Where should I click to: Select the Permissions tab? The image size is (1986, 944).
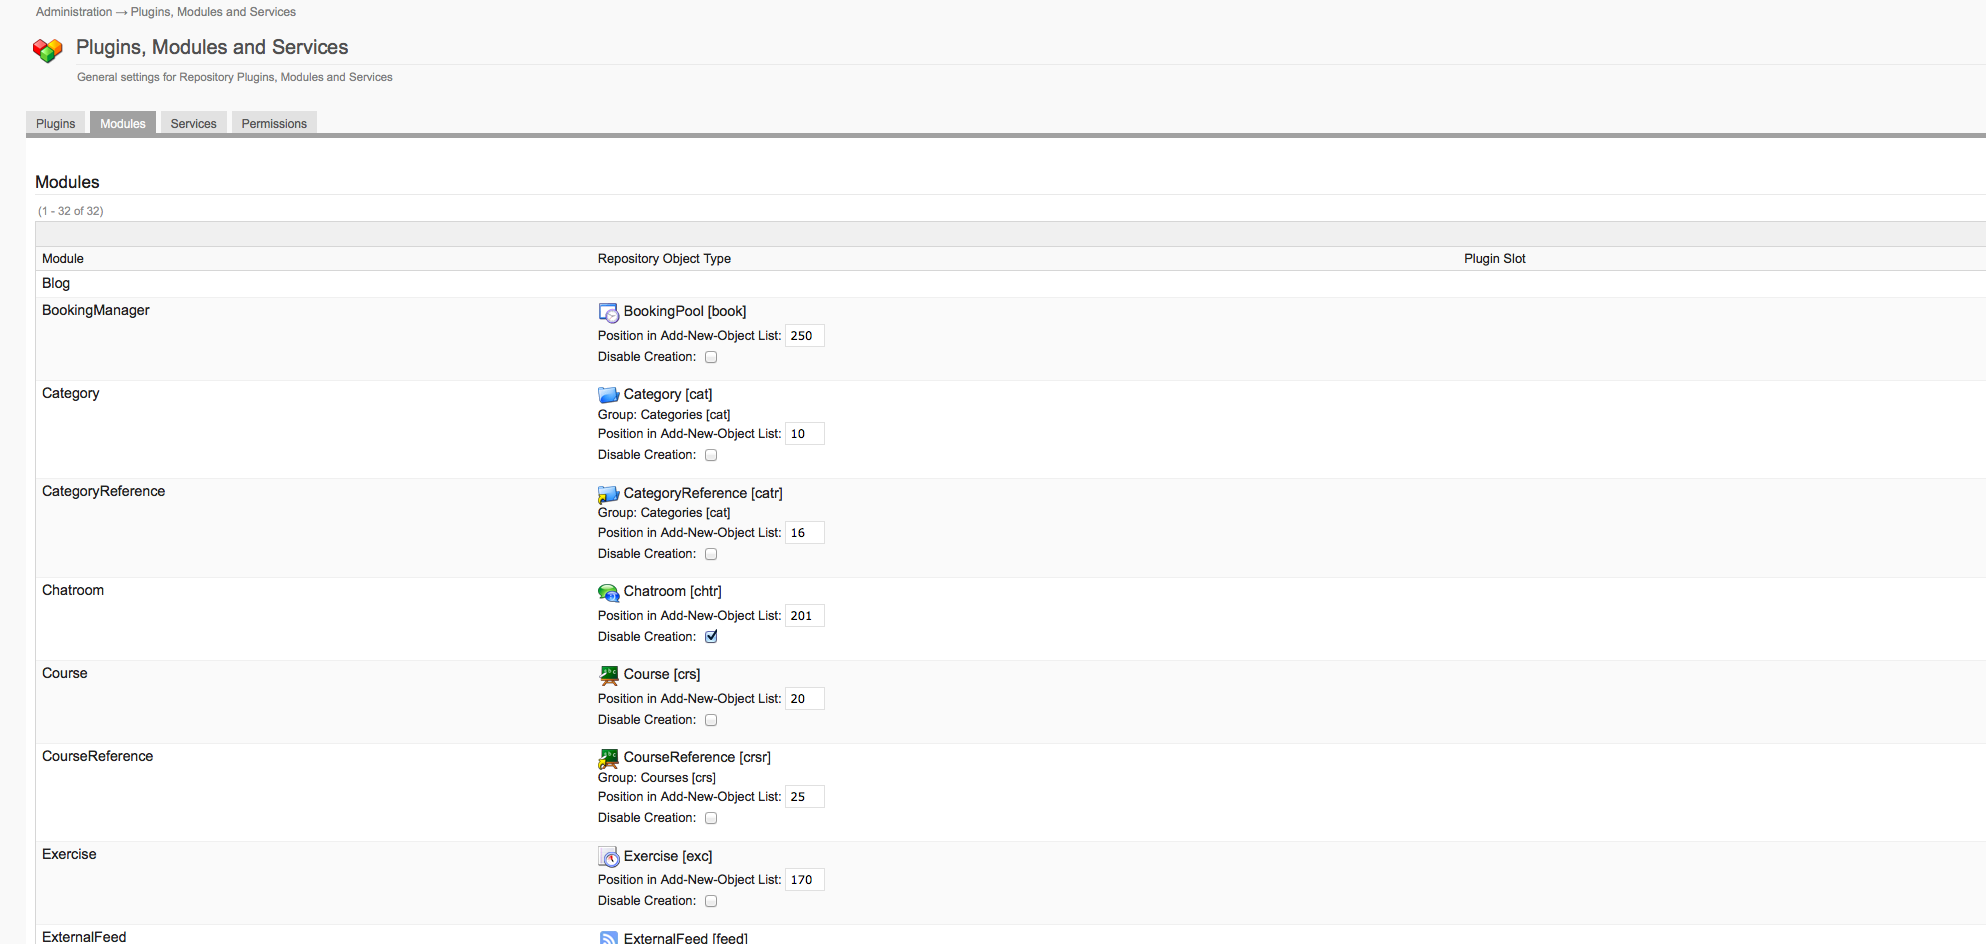click(x=274, y=124)
